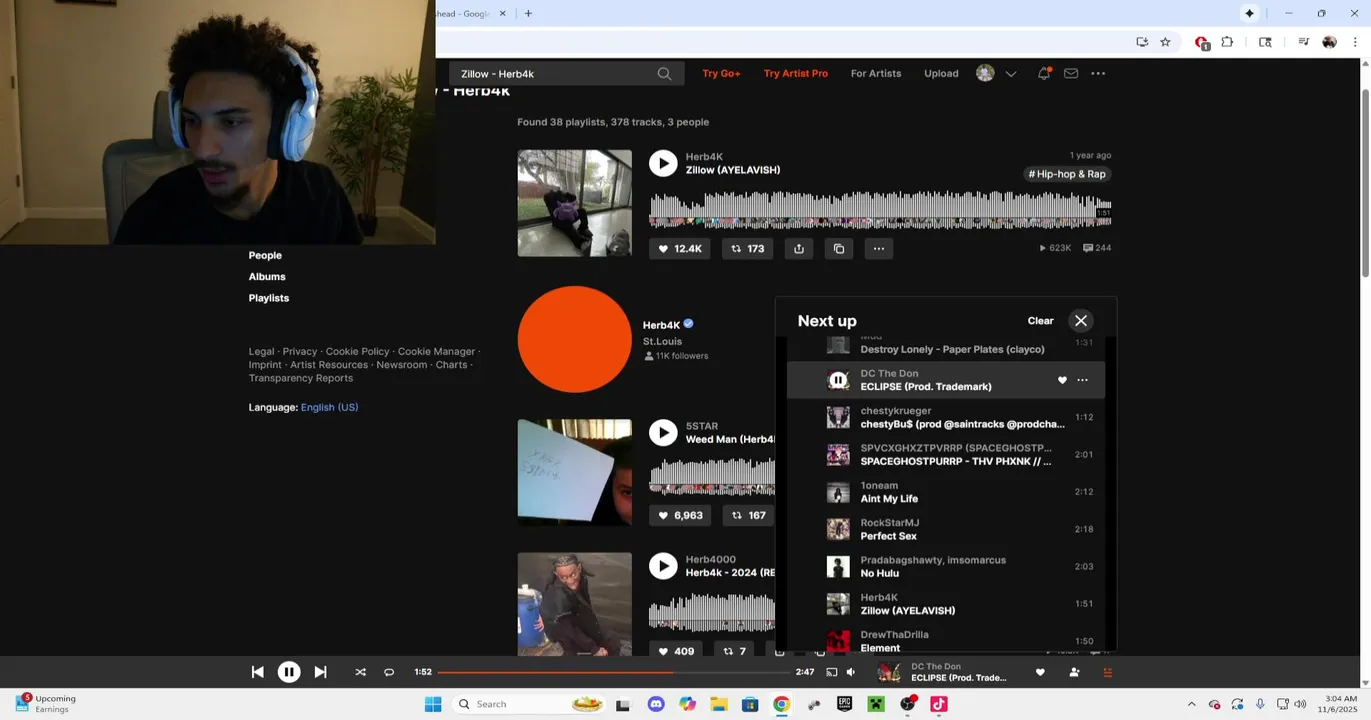Open the Chrome extensions puzzle icon
This screenshot has height=720, width=1371.
tap(1227, 42)
